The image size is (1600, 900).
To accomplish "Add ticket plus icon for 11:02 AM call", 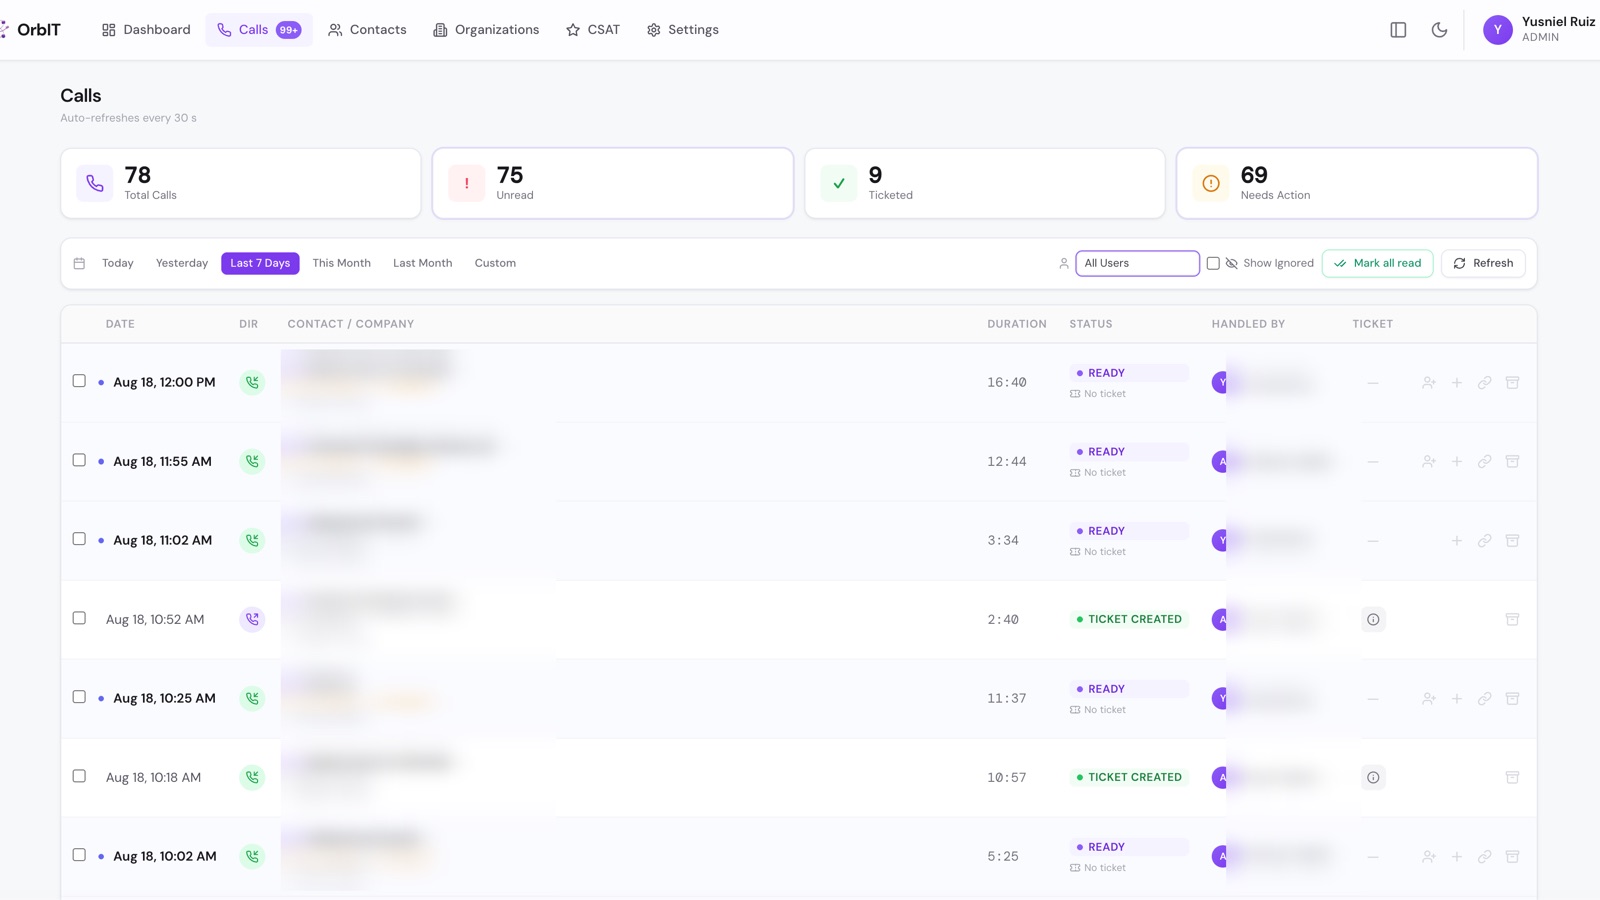I will (x=1456, y=540).
